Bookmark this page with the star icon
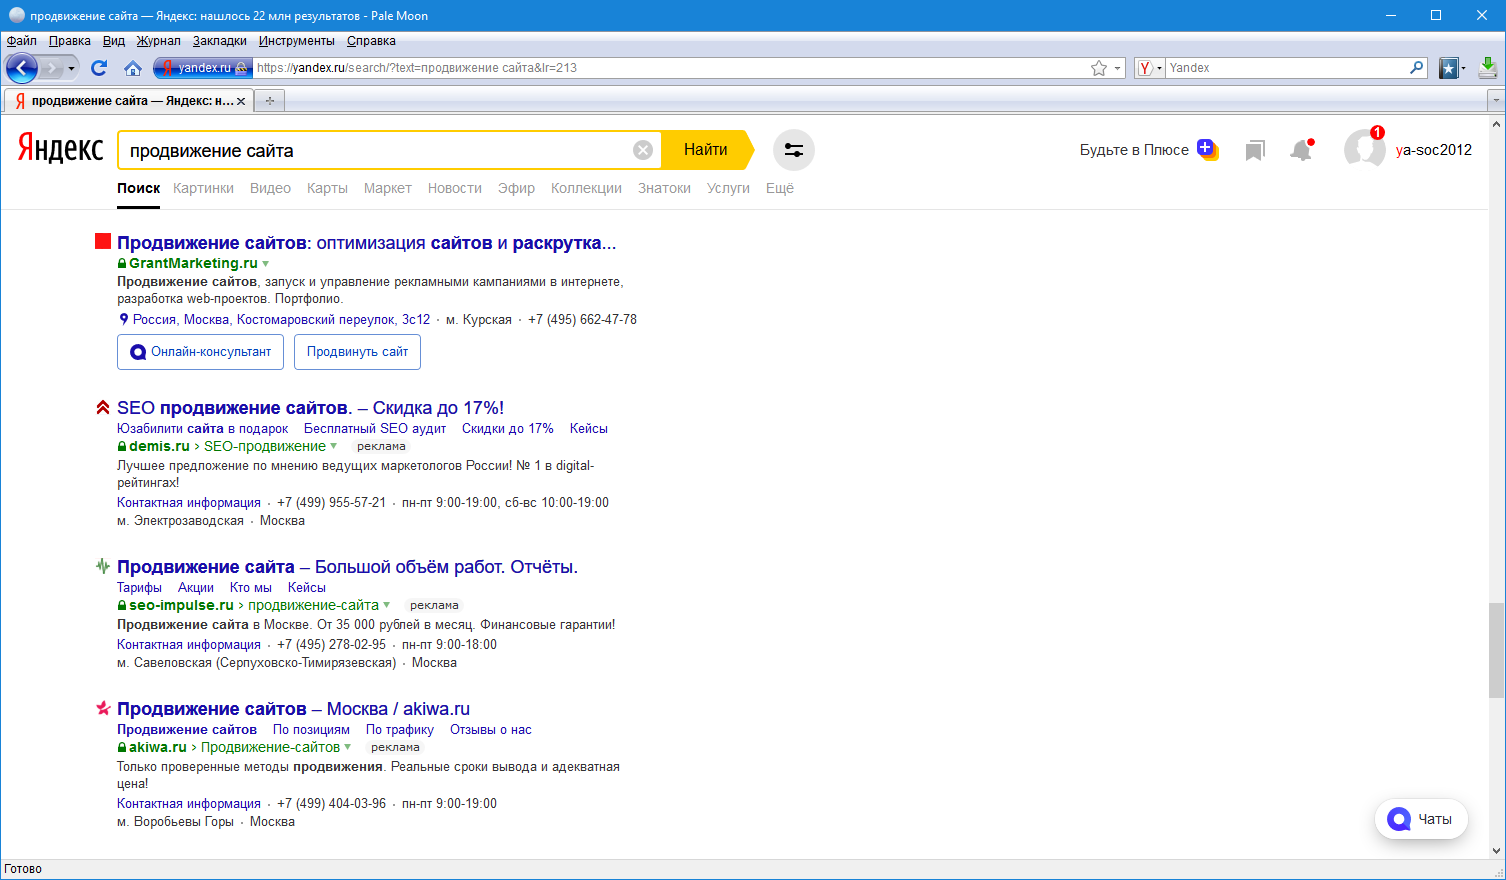This screenshot has height=880, width=1506. click(x=1099, y=68)
